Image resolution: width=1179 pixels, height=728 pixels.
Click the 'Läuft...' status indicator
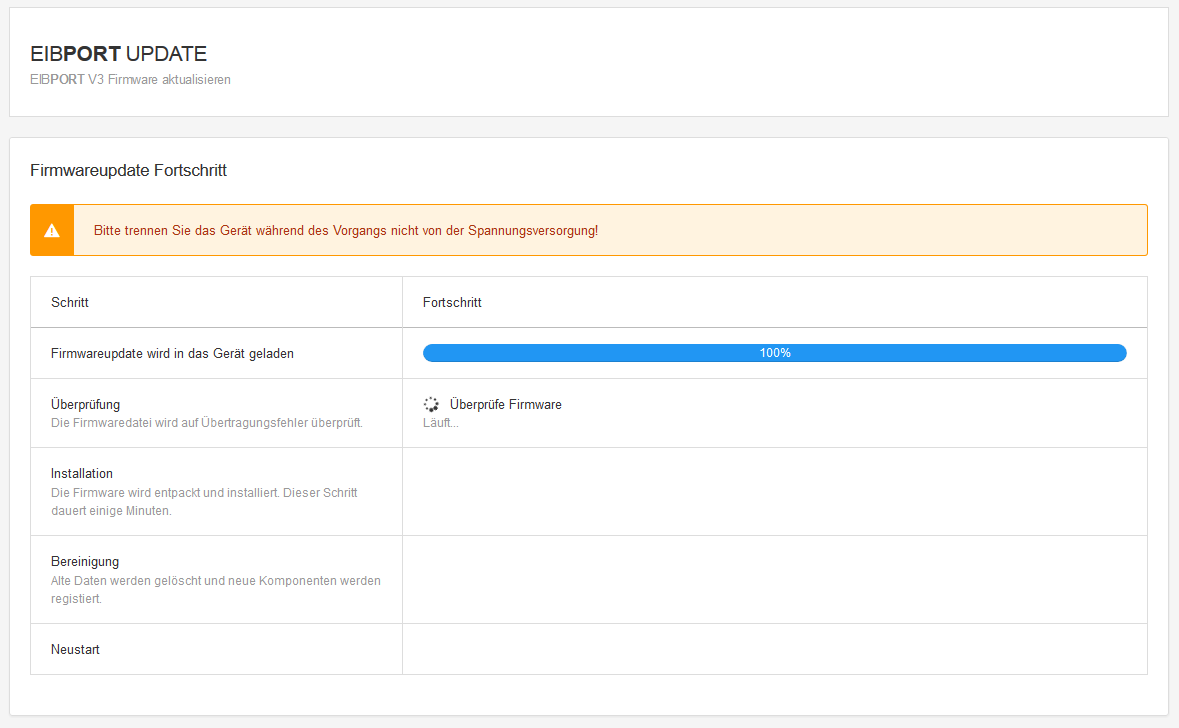441,423
